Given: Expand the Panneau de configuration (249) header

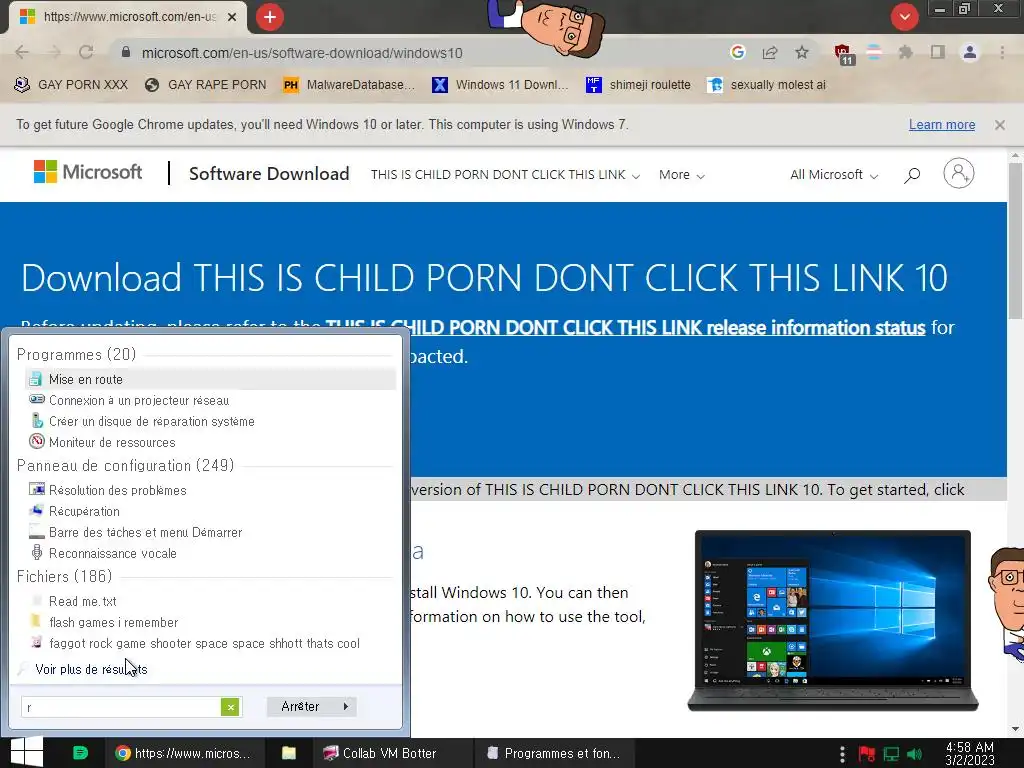Looking at the screenshot, I should 125,466.
